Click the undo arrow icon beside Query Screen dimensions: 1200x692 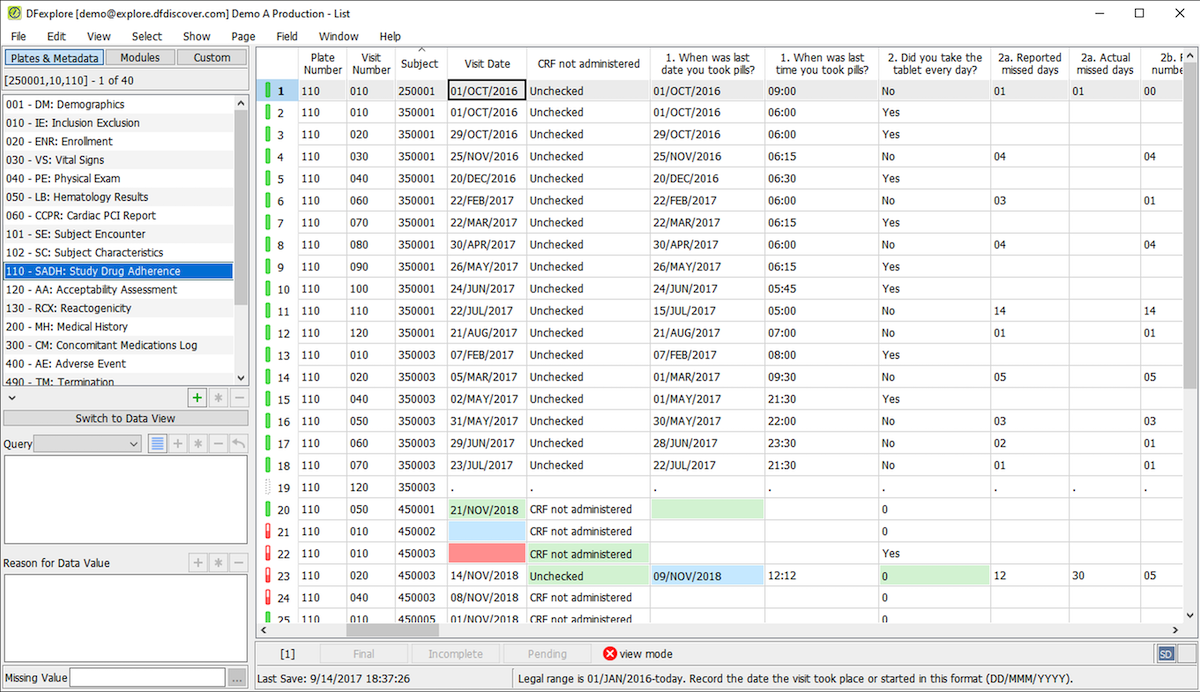tap(238, 443)
